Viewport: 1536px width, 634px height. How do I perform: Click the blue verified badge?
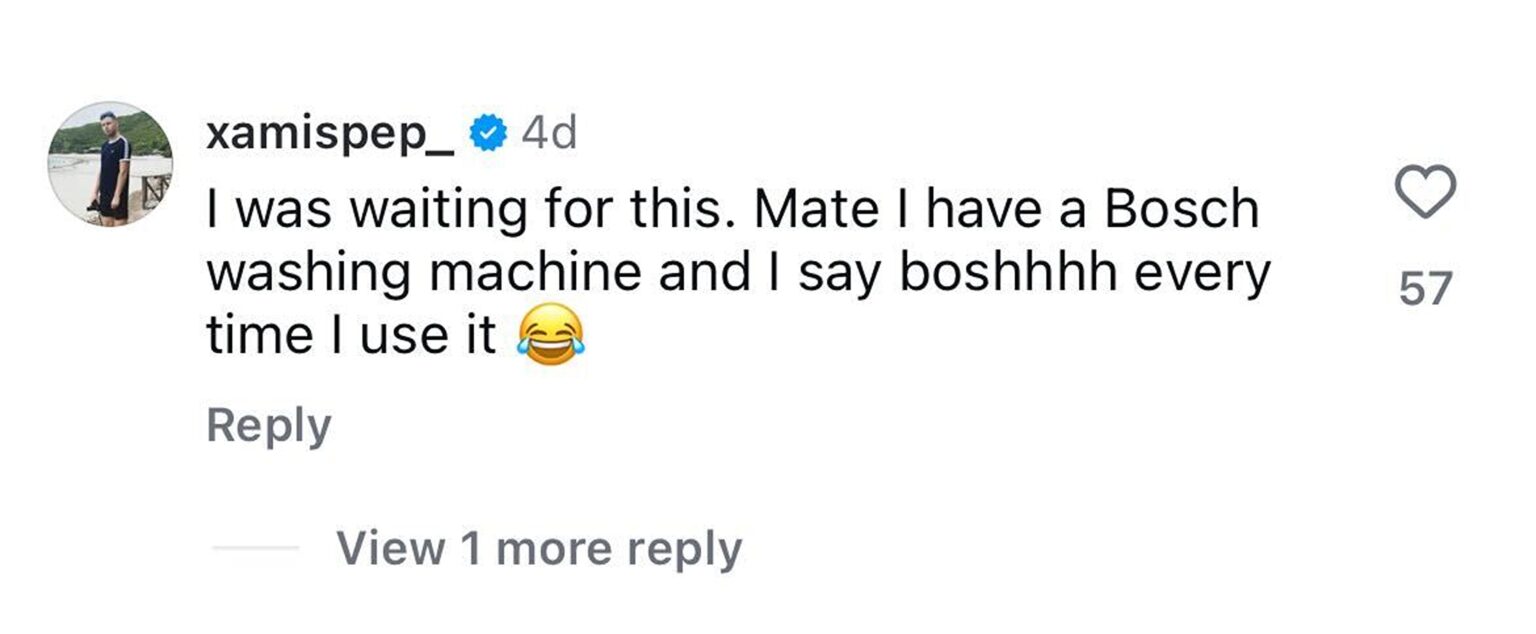[x=487, y=134]
